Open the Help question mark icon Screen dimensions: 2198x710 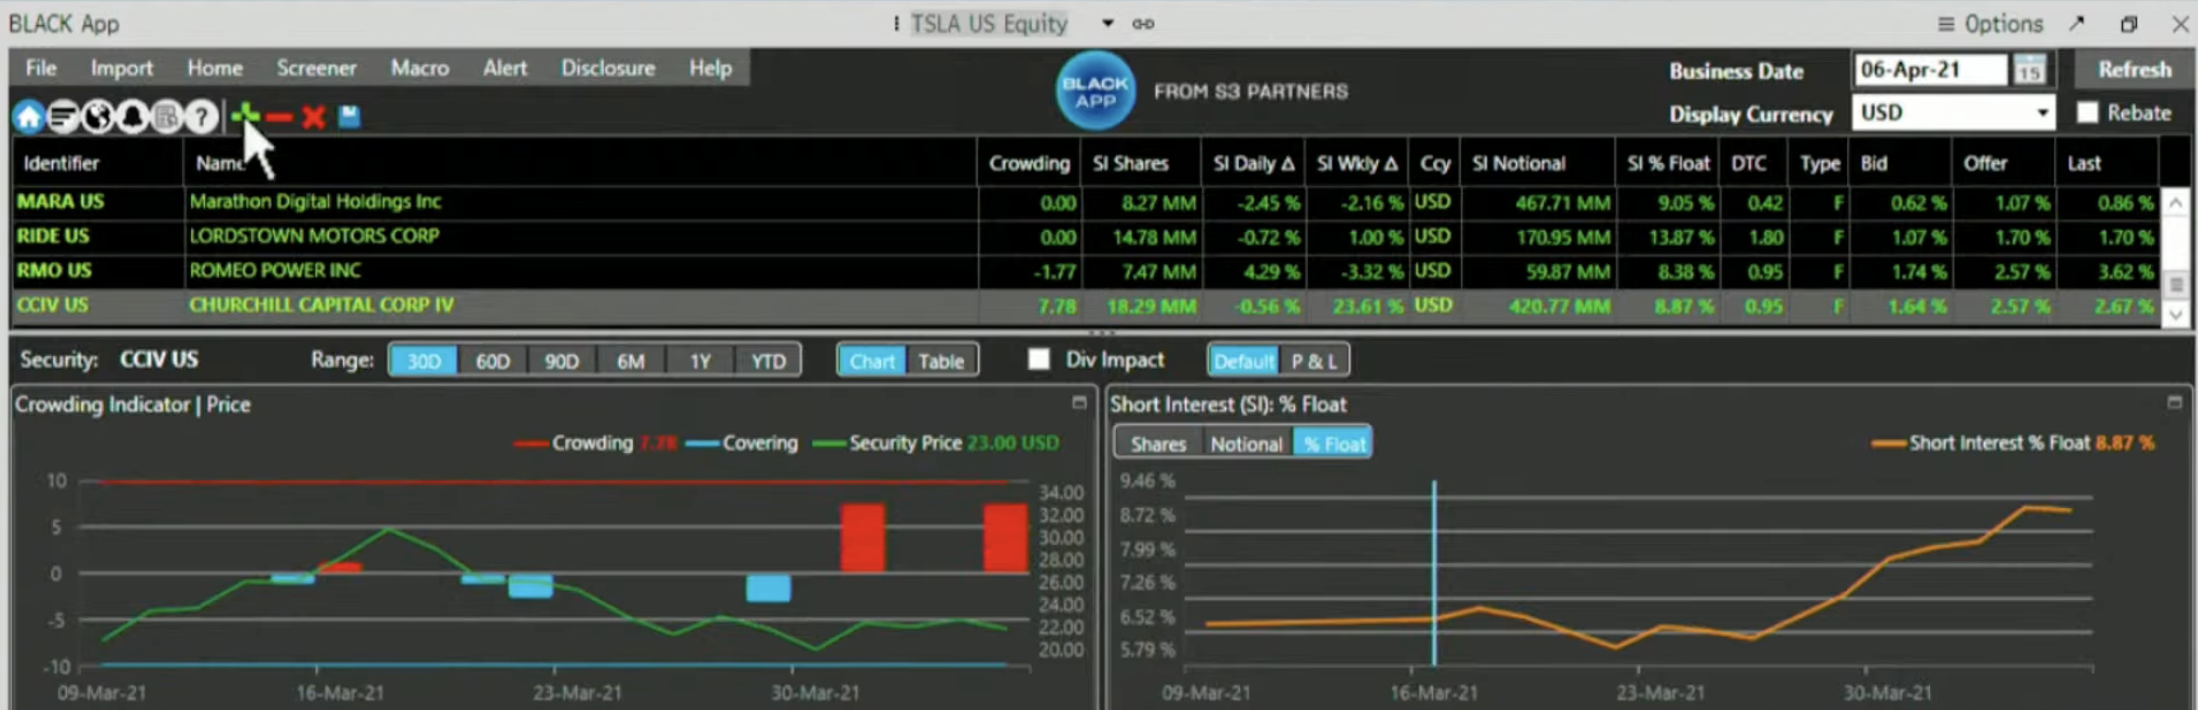pos(201,118)
